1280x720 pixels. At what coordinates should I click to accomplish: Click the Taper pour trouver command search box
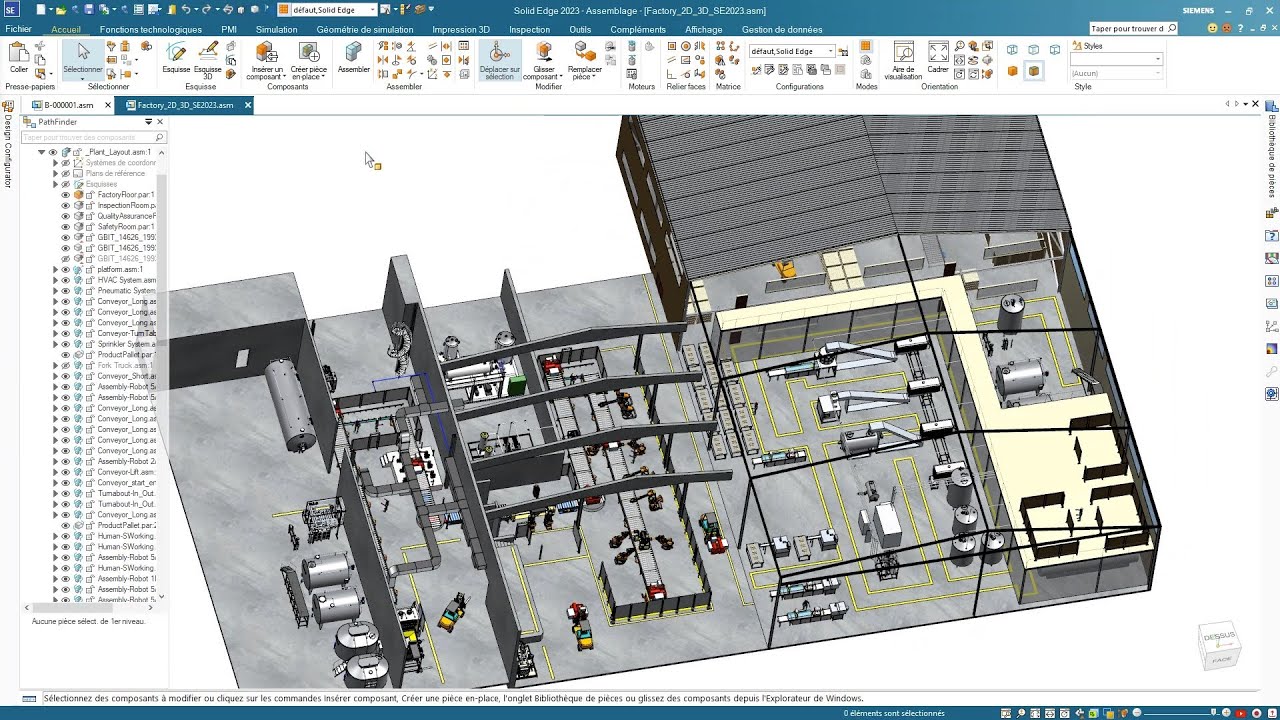(x=1134, y=29)
